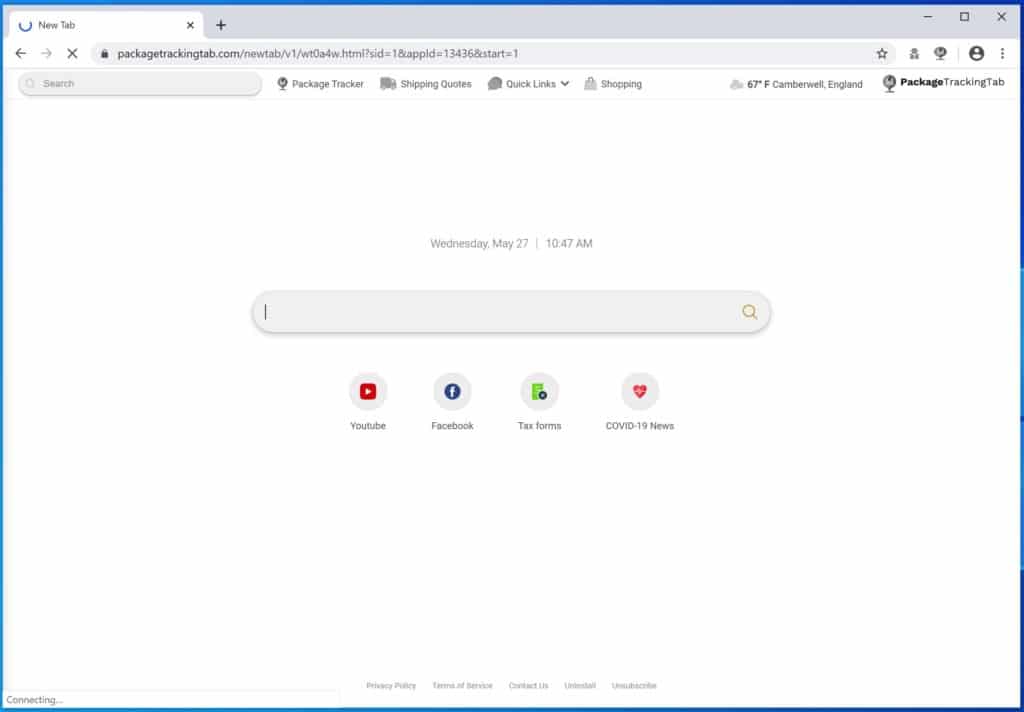Click the Tax forms shortcut icon
The width and height of the screenshot is (1024, 712).
click(x=539, y=391)
